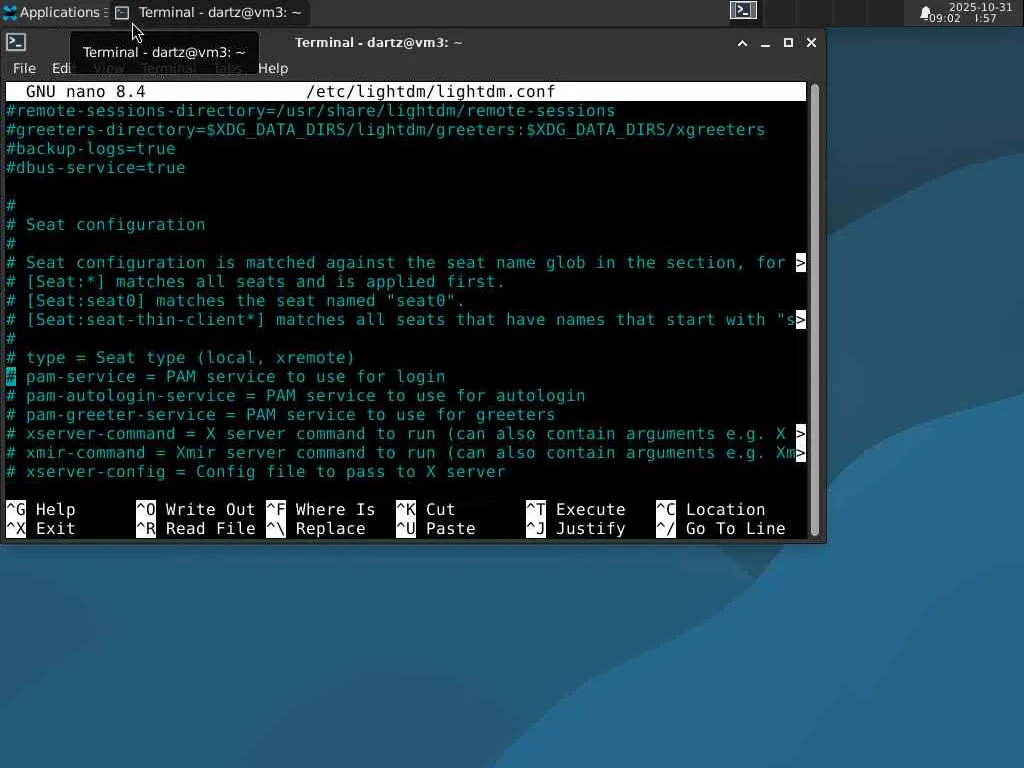Maximize the terminal window
Screen dimensions: 1024x768
(788, 43)
